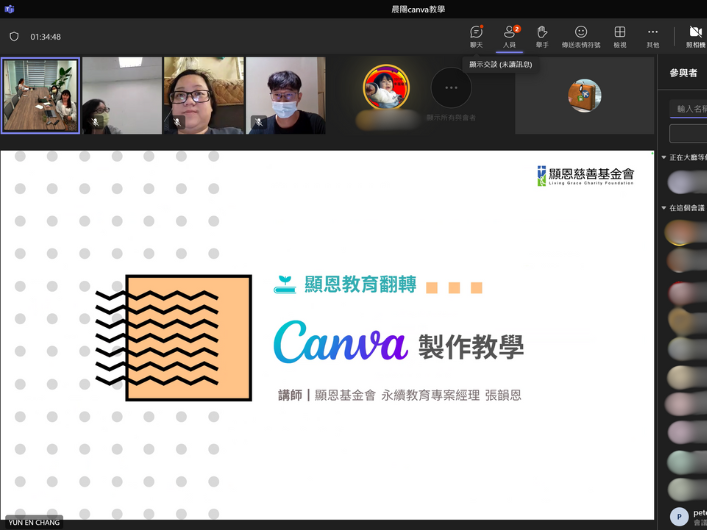The height and width of the screenshot is (530, 707).
Task: Click the meeting timer 01:34:48
Action: tap(46, 37)
